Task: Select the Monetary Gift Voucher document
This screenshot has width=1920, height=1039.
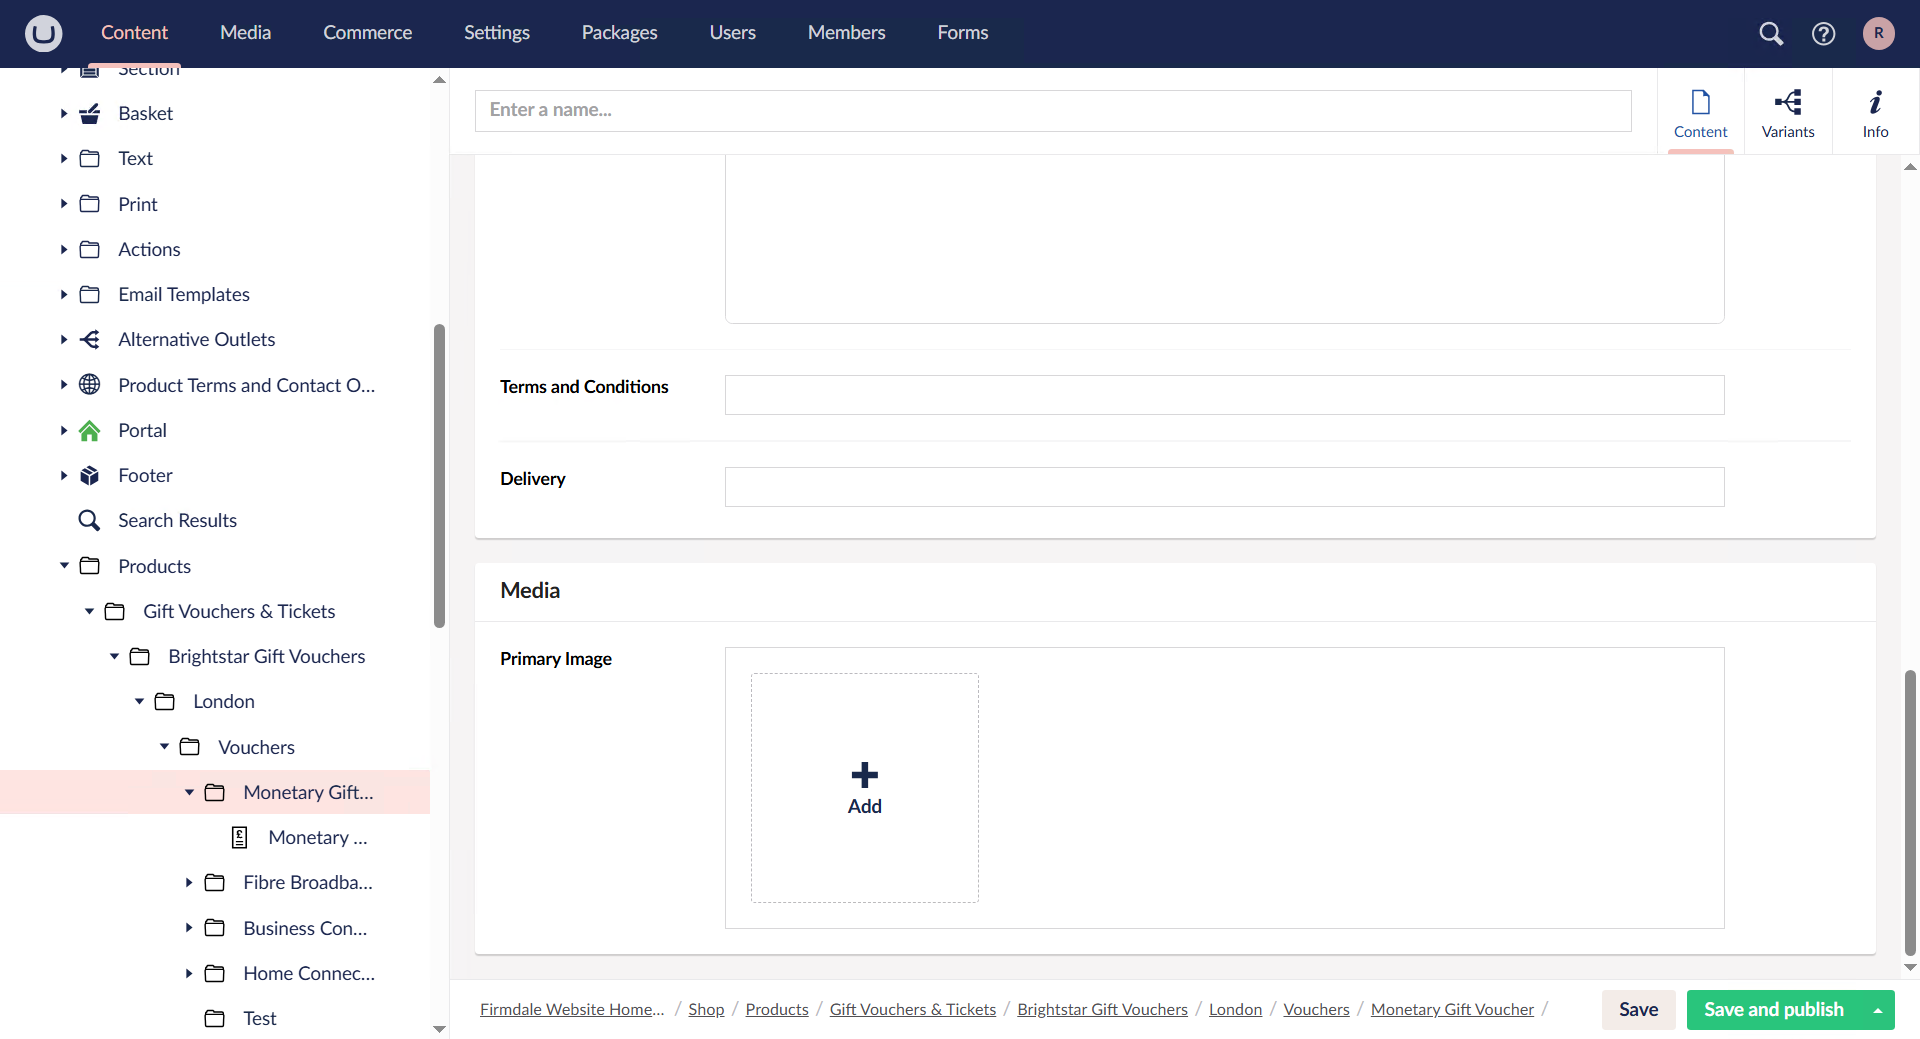Action: tap(318, 837)
